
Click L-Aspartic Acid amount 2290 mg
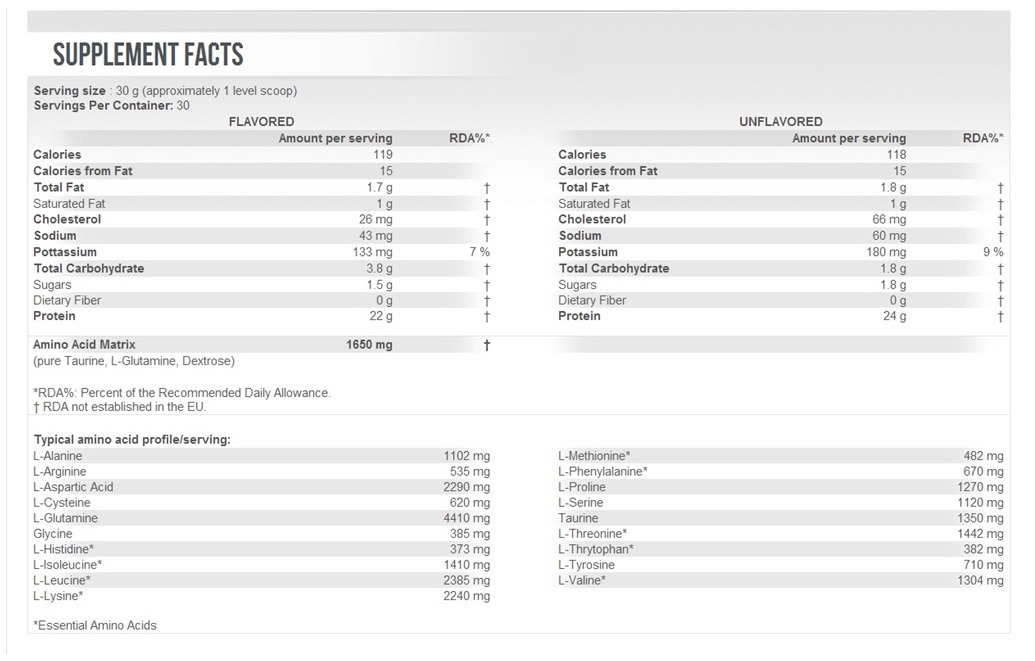pyautogui.click(x=467, y=487)
